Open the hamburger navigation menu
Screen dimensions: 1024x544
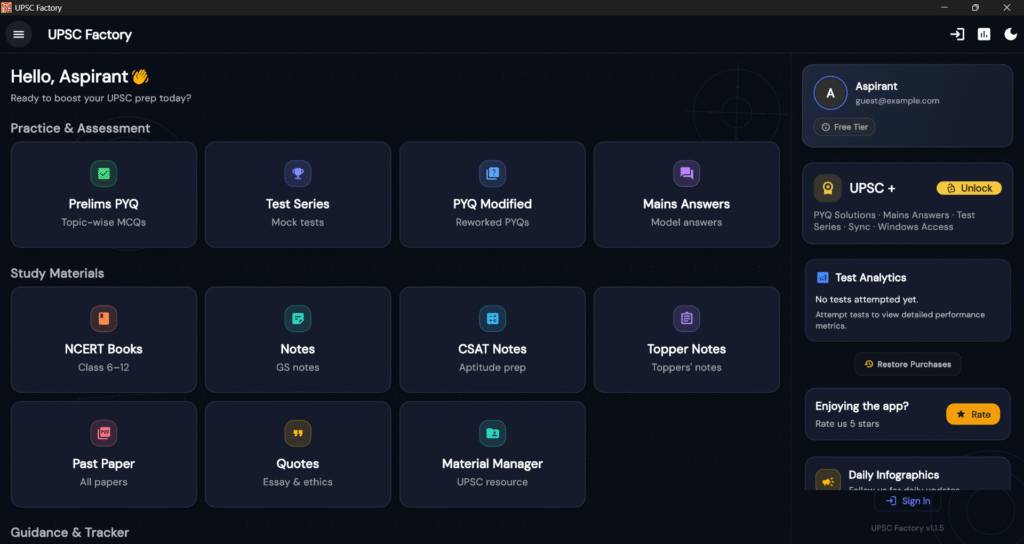(18, 35)
